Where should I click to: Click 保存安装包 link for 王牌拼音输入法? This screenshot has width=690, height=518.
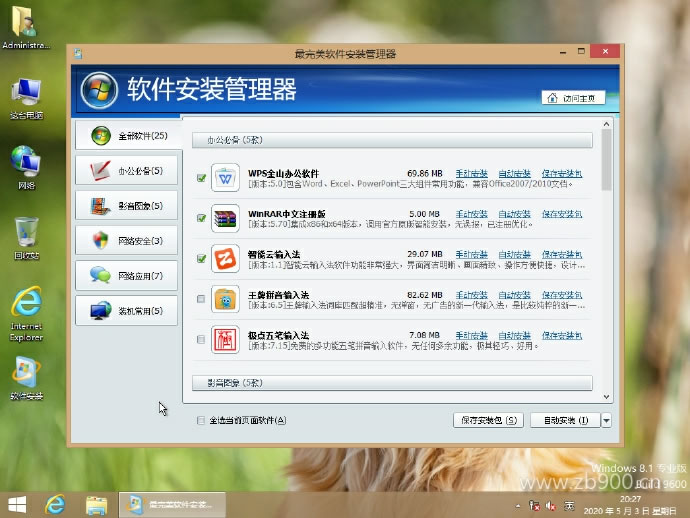(562, 295)
